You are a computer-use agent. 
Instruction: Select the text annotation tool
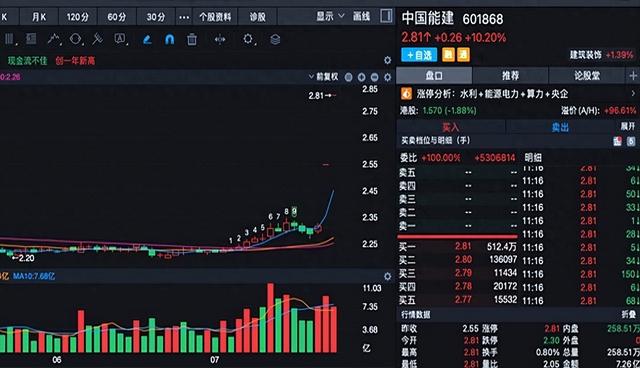120,39
